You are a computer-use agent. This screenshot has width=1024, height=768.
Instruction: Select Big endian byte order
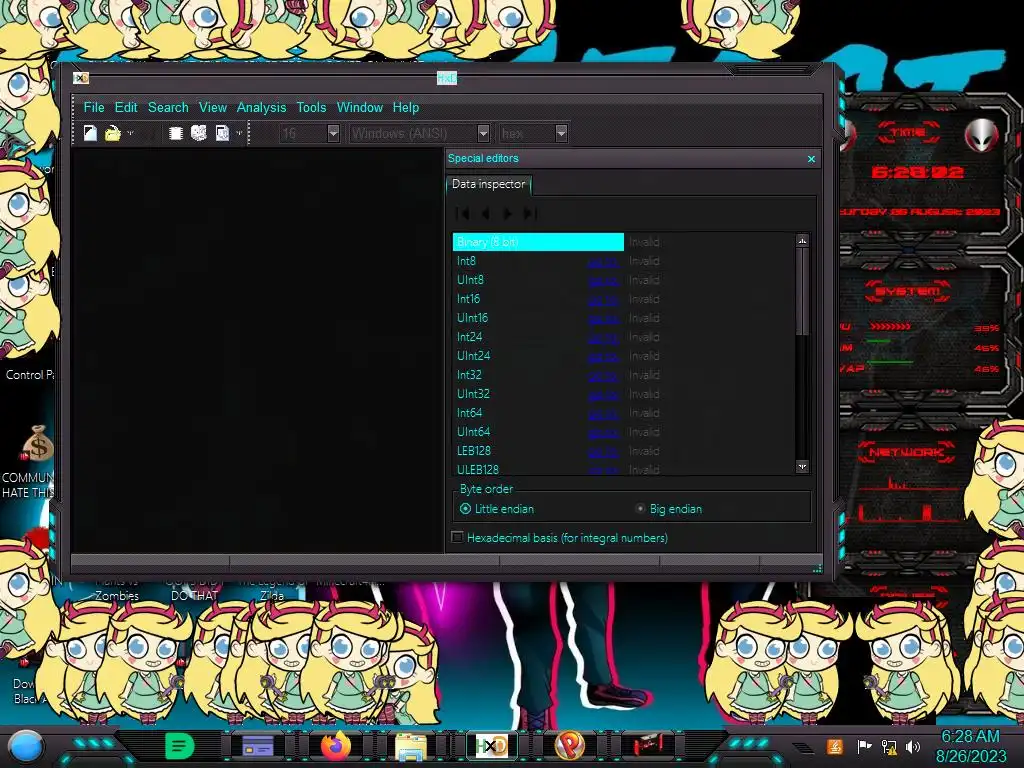coord(669,509)
